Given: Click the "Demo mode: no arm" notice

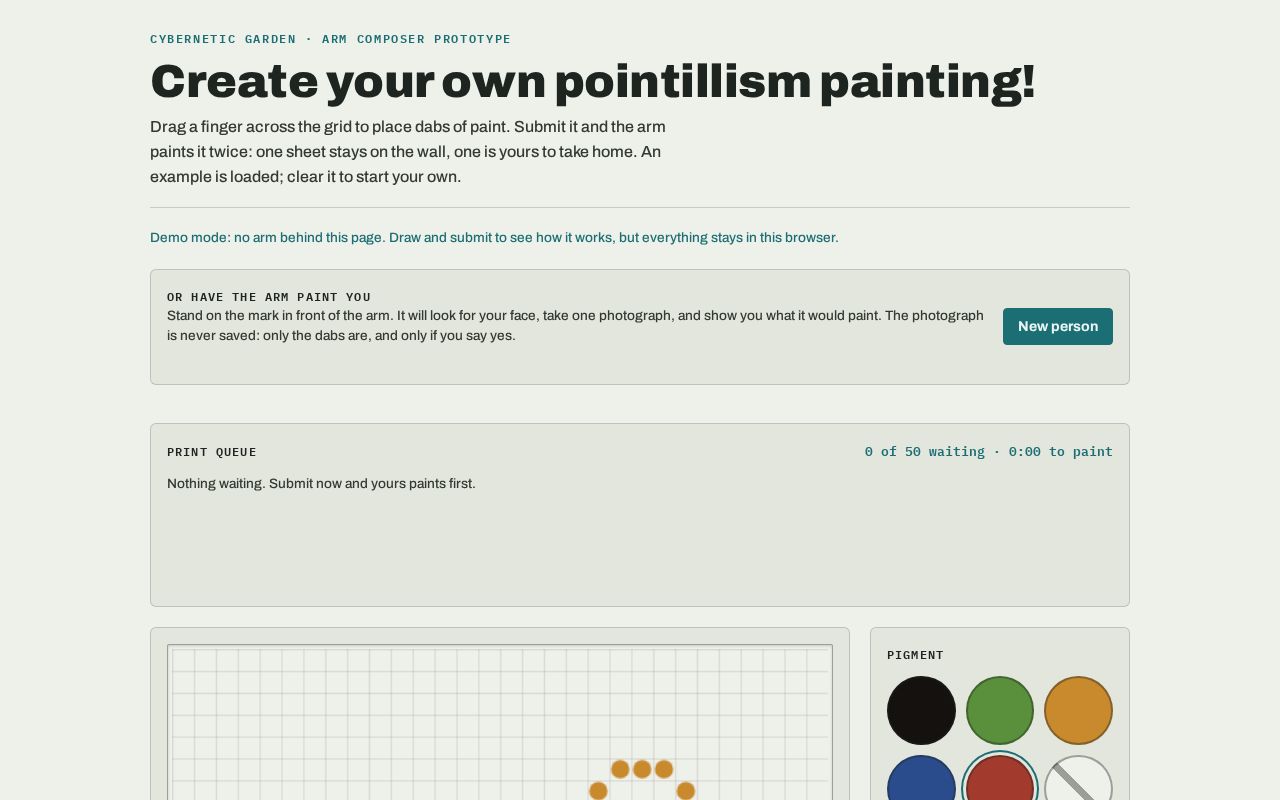Looking at the screenshot, I should (494, 238).
